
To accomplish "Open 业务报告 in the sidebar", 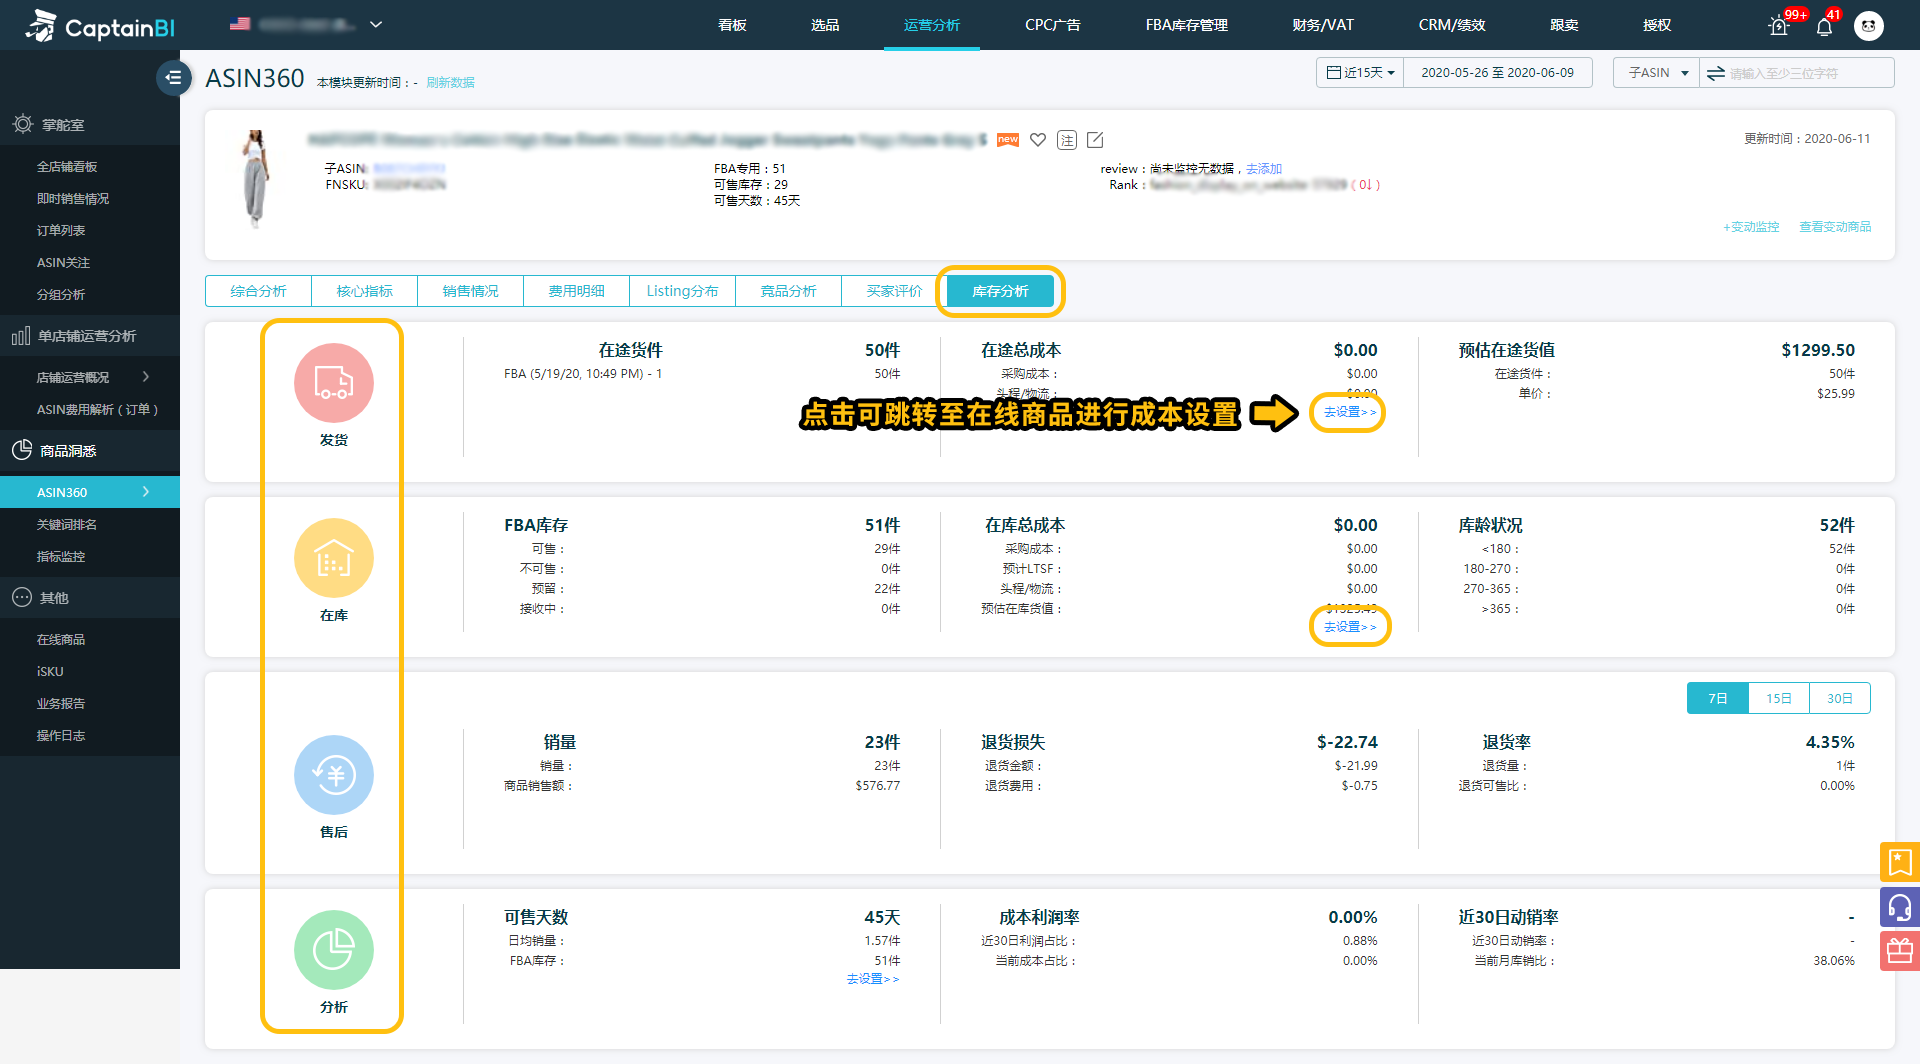I will point(61,703).
